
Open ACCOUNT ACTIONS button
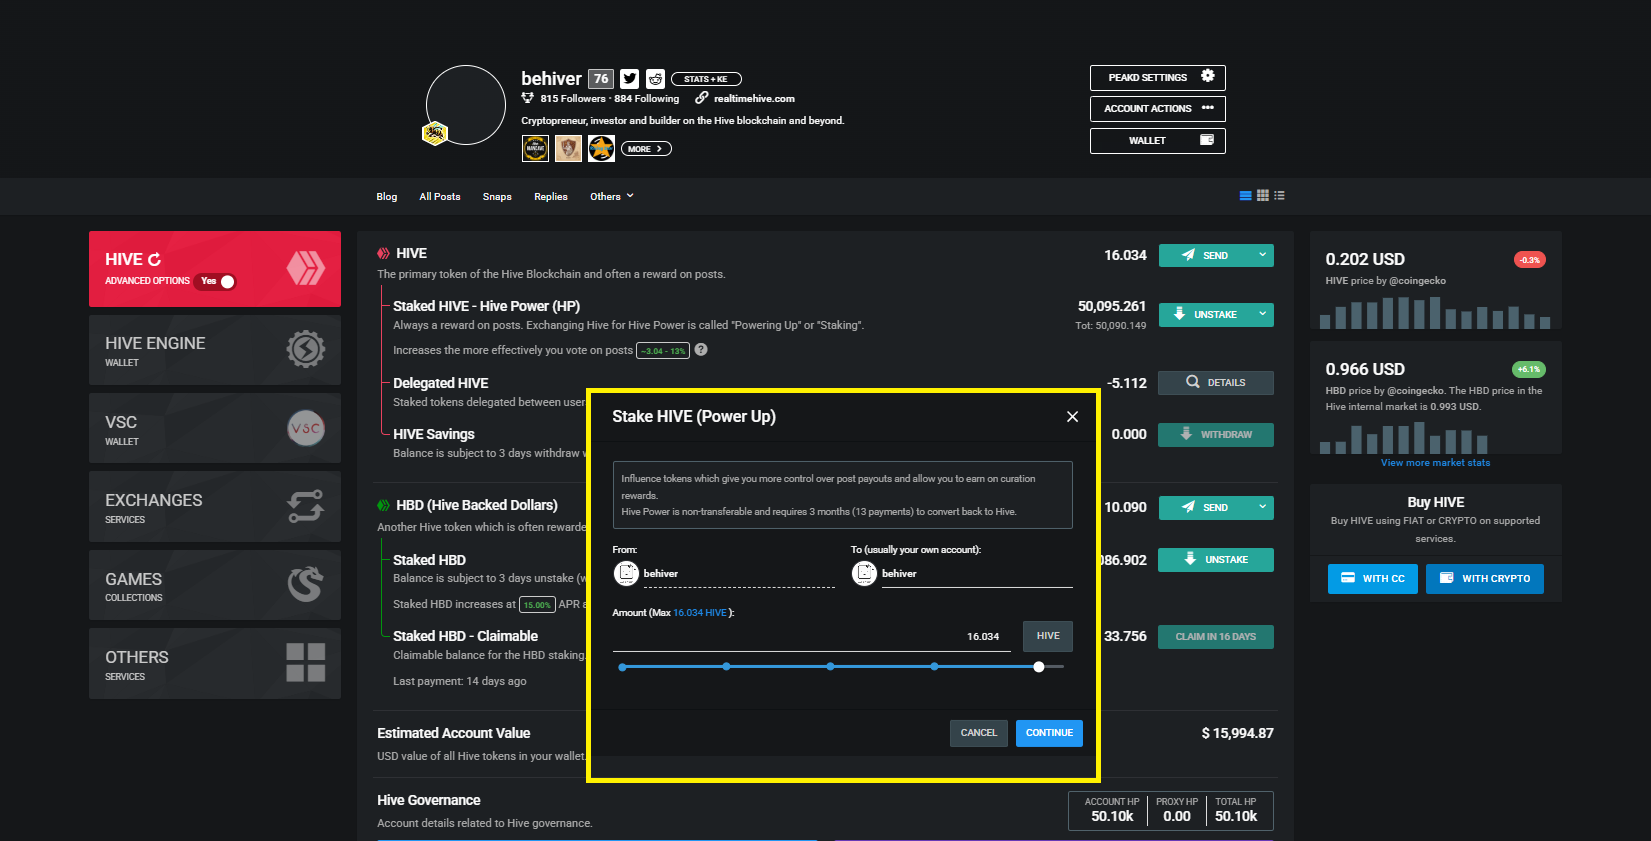1158,109
